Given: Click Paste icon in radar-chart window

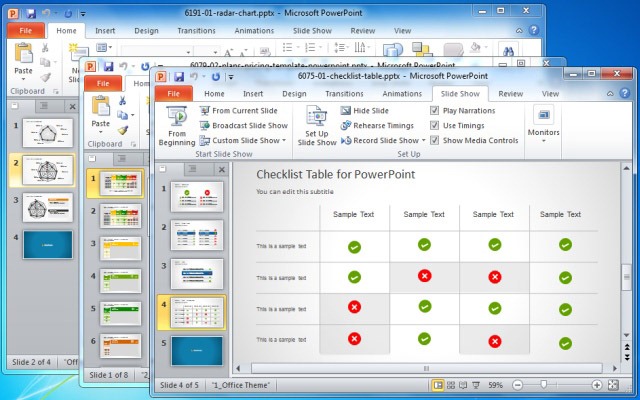Looking at the screenshot, I should [24, 53].
